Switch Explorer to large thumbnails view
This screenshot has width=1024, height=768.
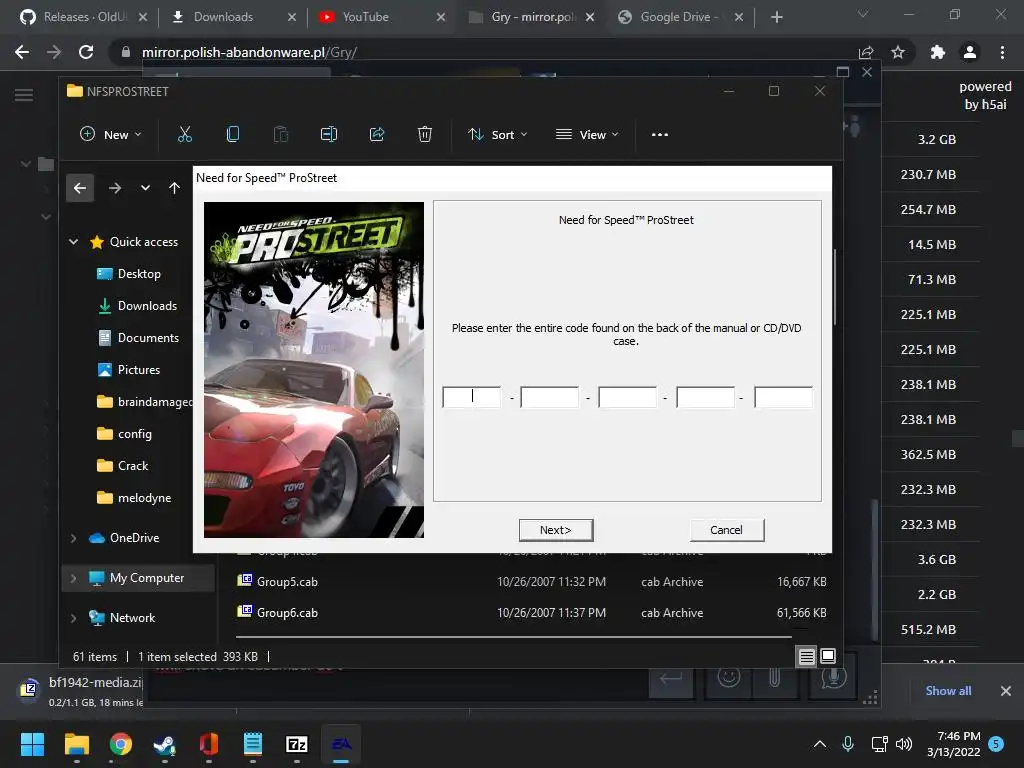827,656
